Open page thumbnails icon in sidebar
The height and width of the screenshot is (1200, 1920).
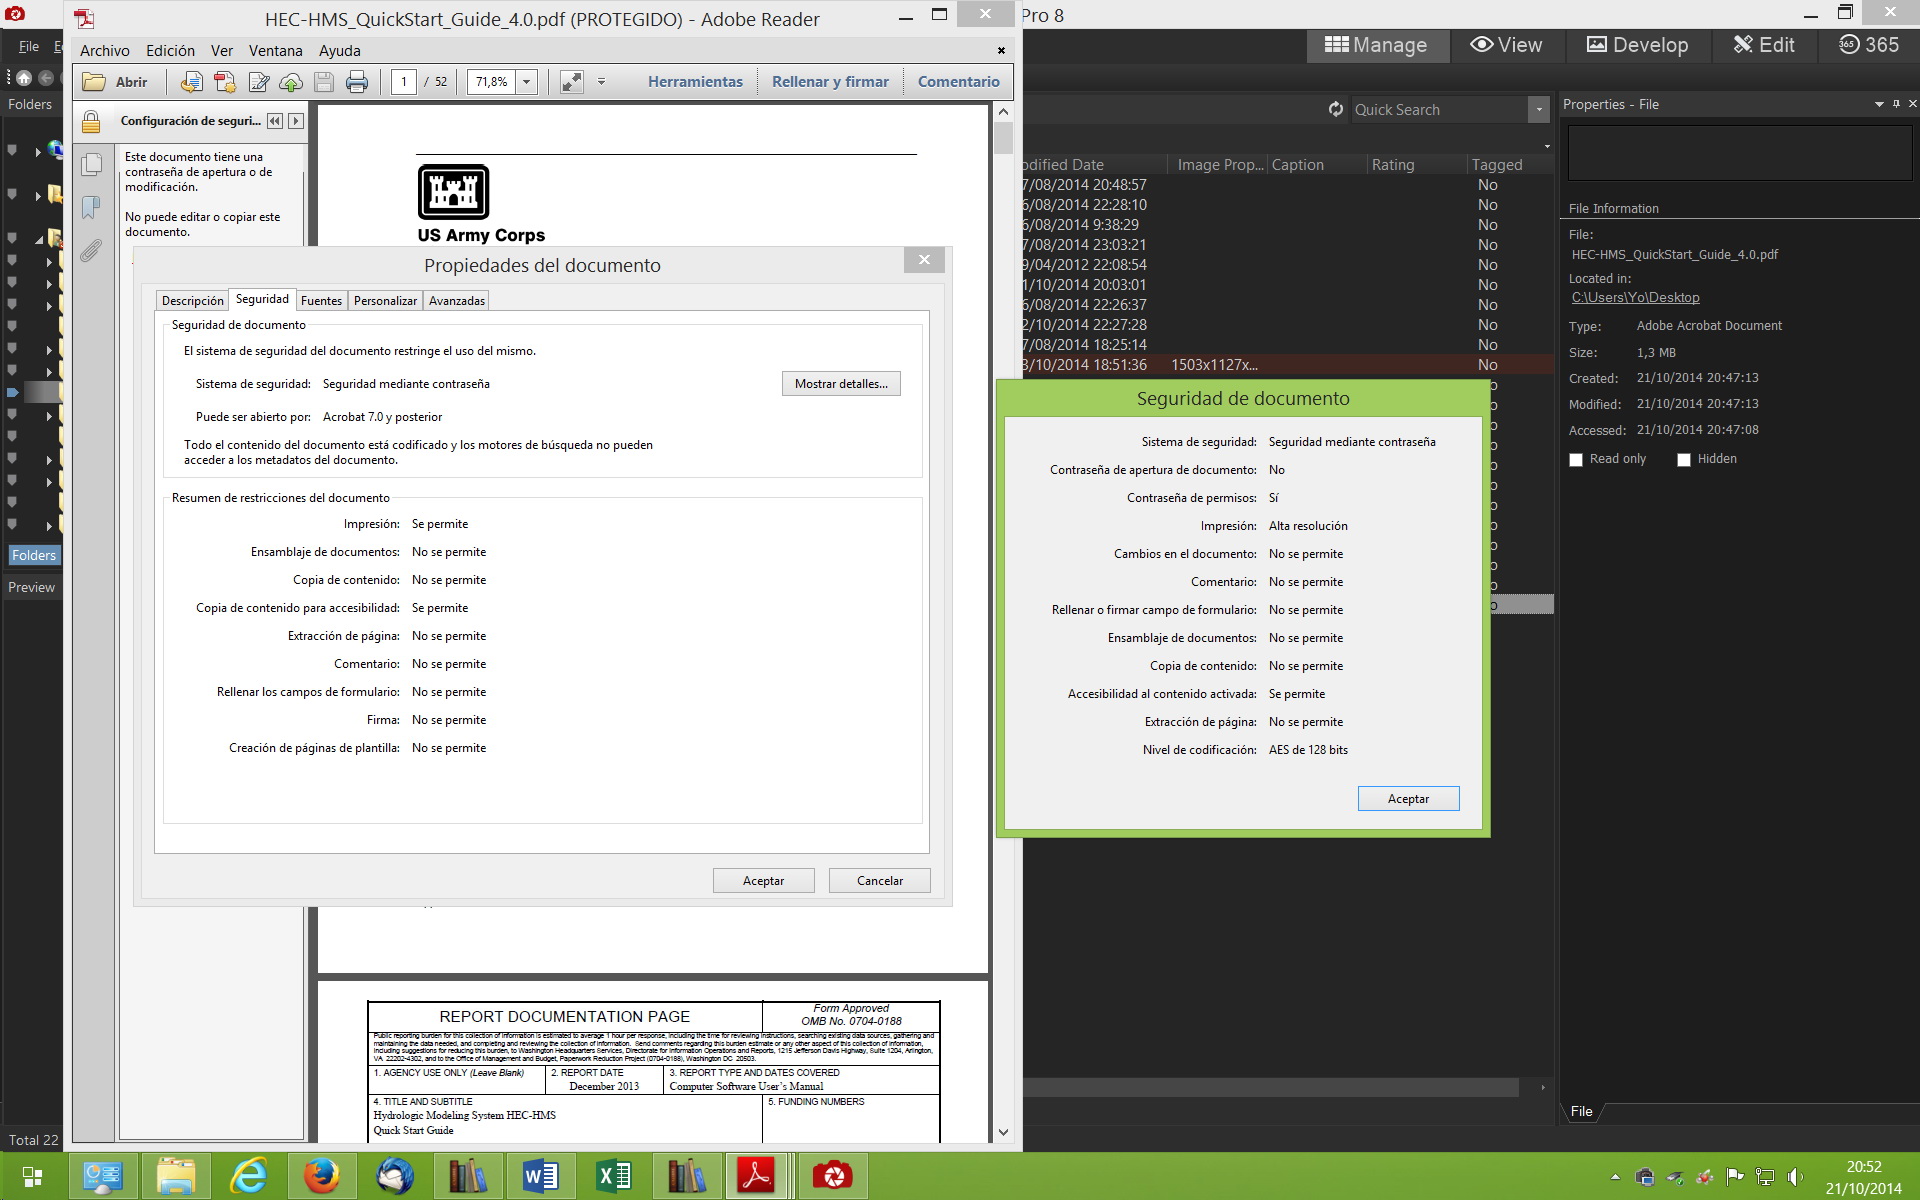coord(91,164)
